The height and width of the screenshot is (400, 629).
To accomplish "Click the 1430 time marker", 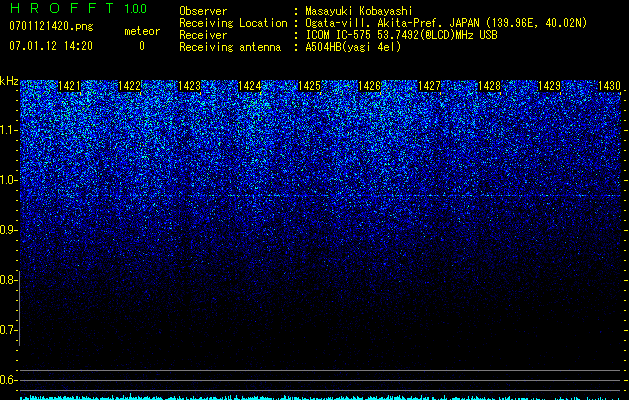I will [609, 86].
